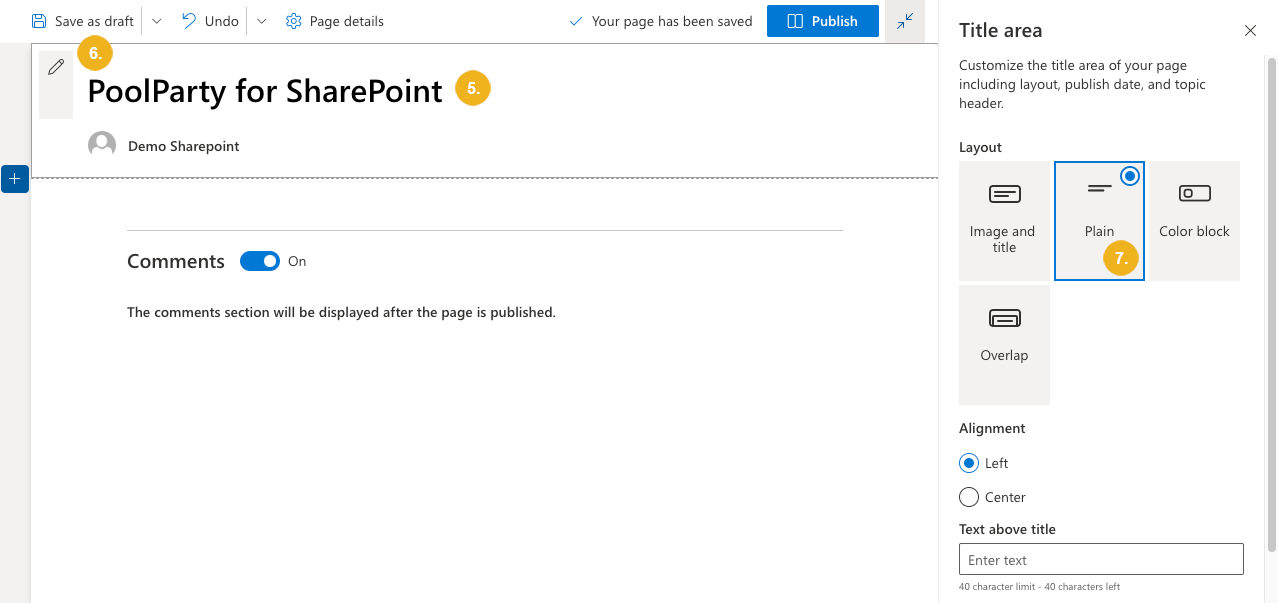This screenshot has width=1278, height=603.
Task: Click the pencil edit icon beside title
Action: pos(56,67)
